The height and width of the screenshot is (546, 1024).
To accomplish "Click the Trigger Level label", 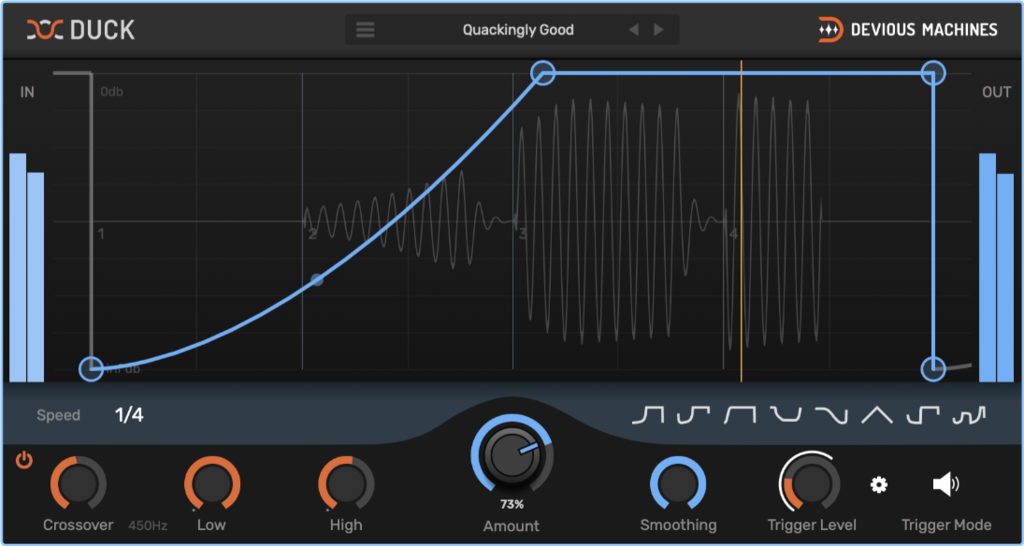I will [x=812, y=525].
